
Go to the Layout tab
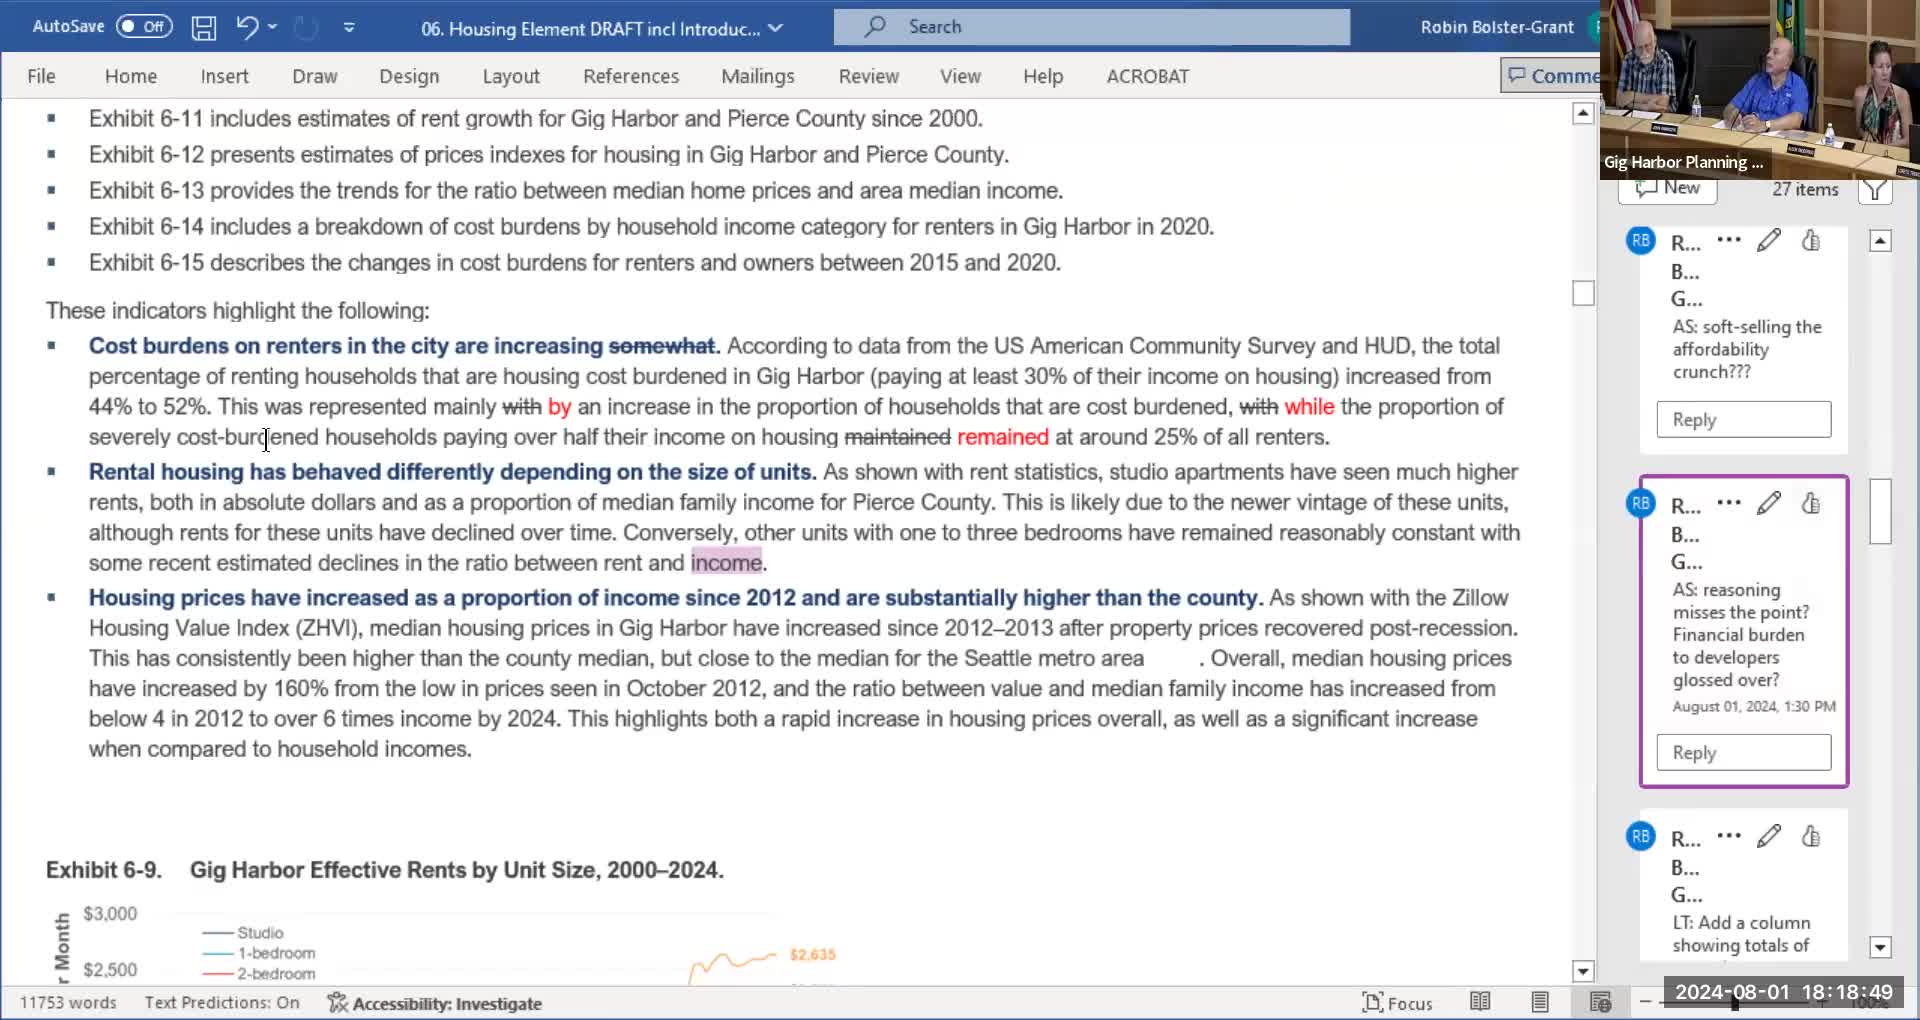coord(511,76)
